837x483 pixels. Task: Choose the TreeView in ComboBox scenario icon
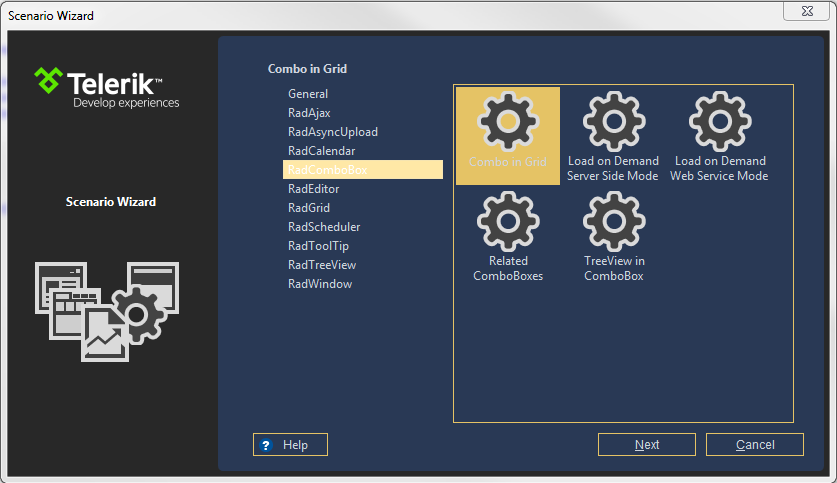coord(614,221)
